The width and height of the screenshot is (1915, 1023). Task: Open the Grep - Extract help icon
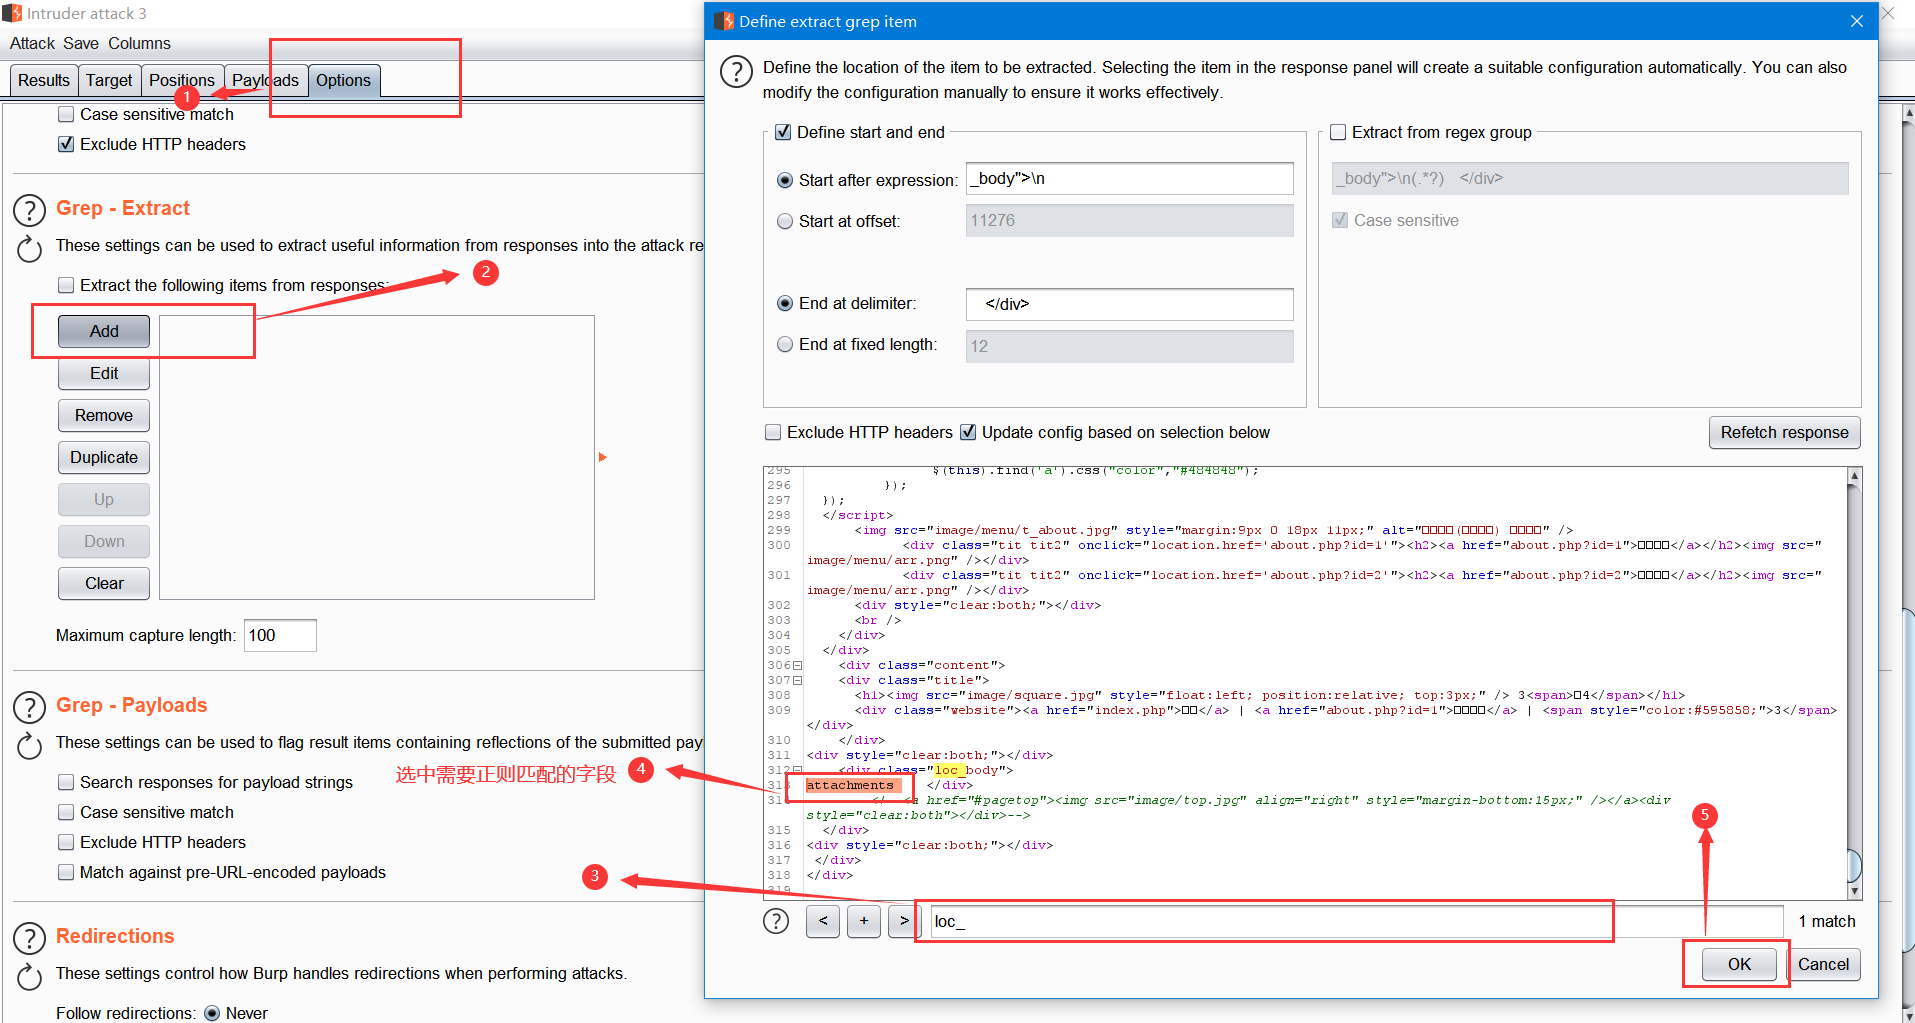[30, 210]
